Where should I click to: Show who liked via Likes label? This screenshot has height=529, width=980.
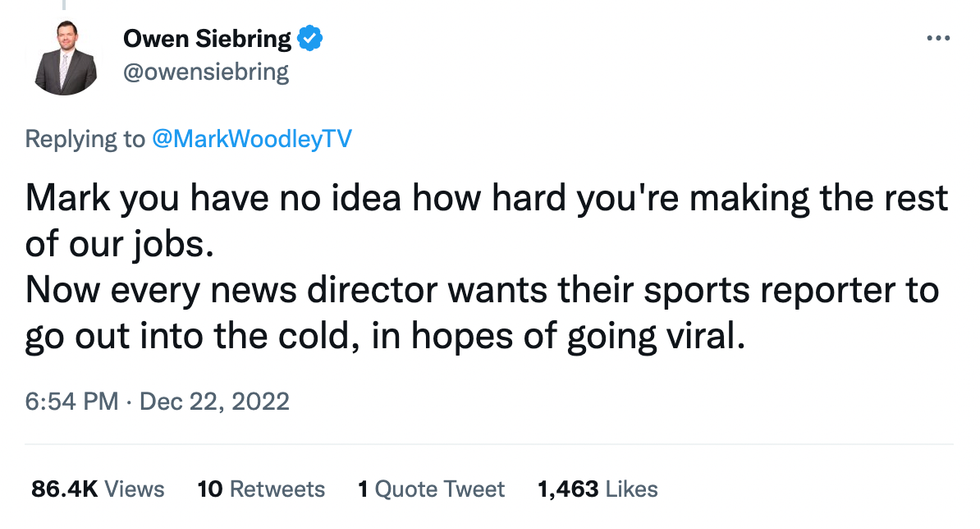coord(630,489)
